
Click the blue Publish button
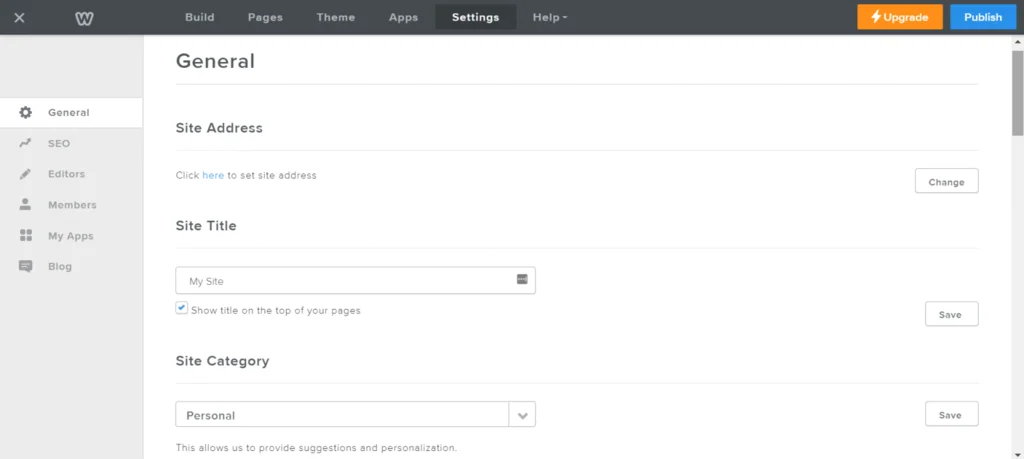point(982,17)
